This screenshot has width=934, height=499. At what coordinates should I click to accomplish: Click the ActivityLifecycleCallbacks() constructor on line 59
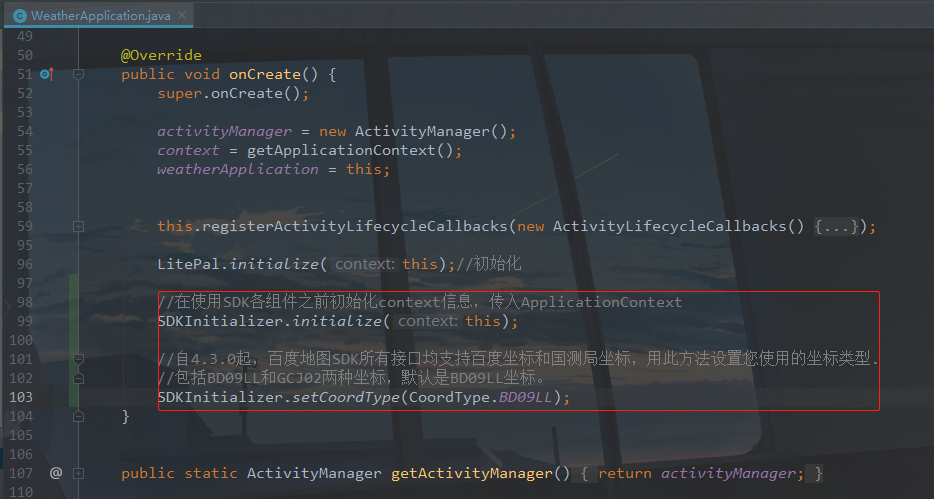click(678, 226)
